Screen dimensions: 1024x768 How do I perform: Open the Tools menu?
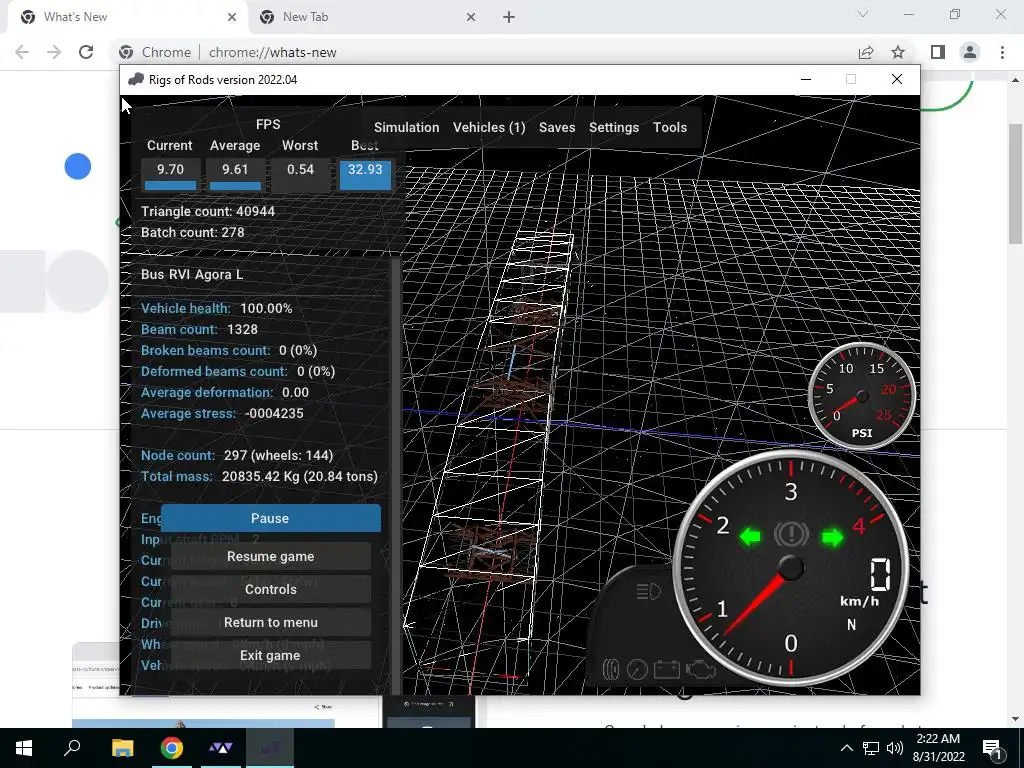click(670, 127)
